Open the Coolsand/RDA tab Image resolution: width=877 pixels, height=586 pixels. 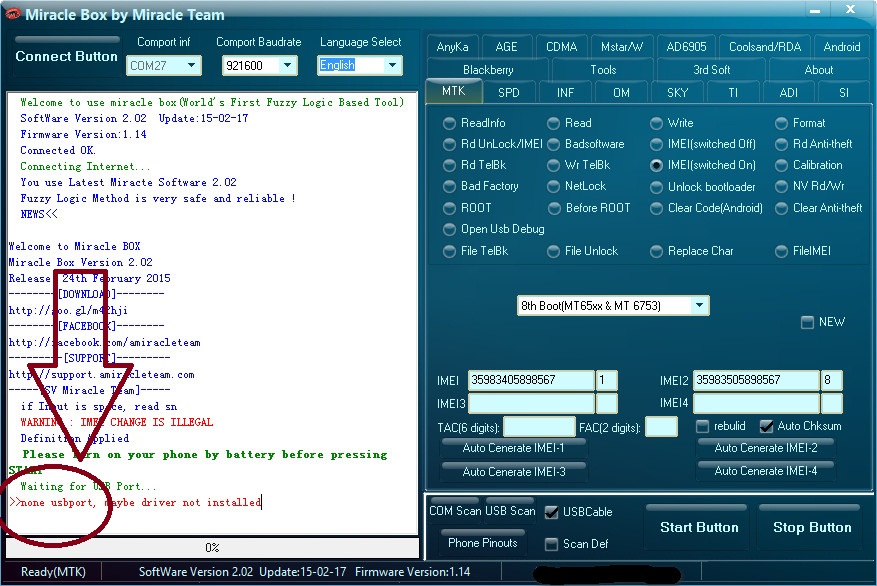pos(765,46)
